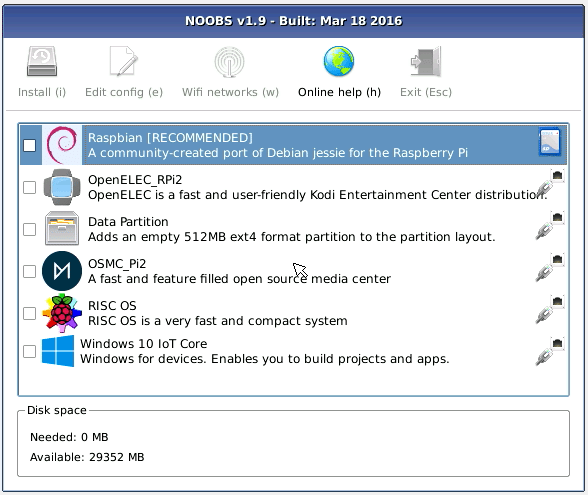Viewport: 588px width, 495px height.
Task: Click the Windows 10 IoT Core logo
Action: [x=58, y=351]
